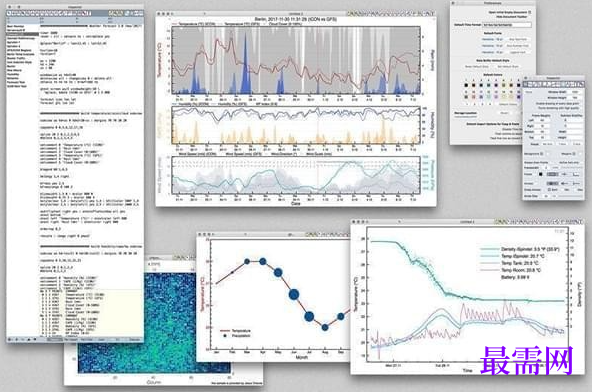Pick the olive swatch in top Default Colors row
Image resolution: width=592 pixels, height=392 pixels.
pyautogui.click(x=503, y=85)
